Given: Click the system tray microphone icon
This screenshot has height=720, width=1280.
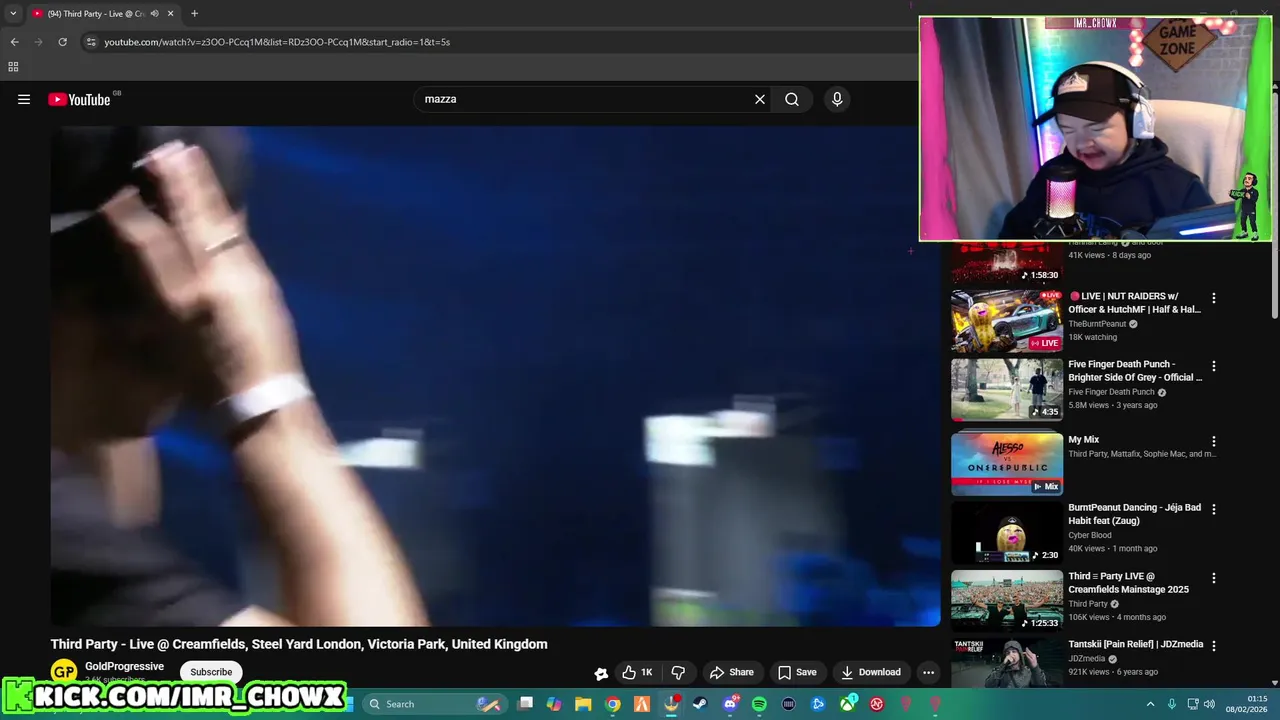Looking at the screenshot, I should (1172, 704).
